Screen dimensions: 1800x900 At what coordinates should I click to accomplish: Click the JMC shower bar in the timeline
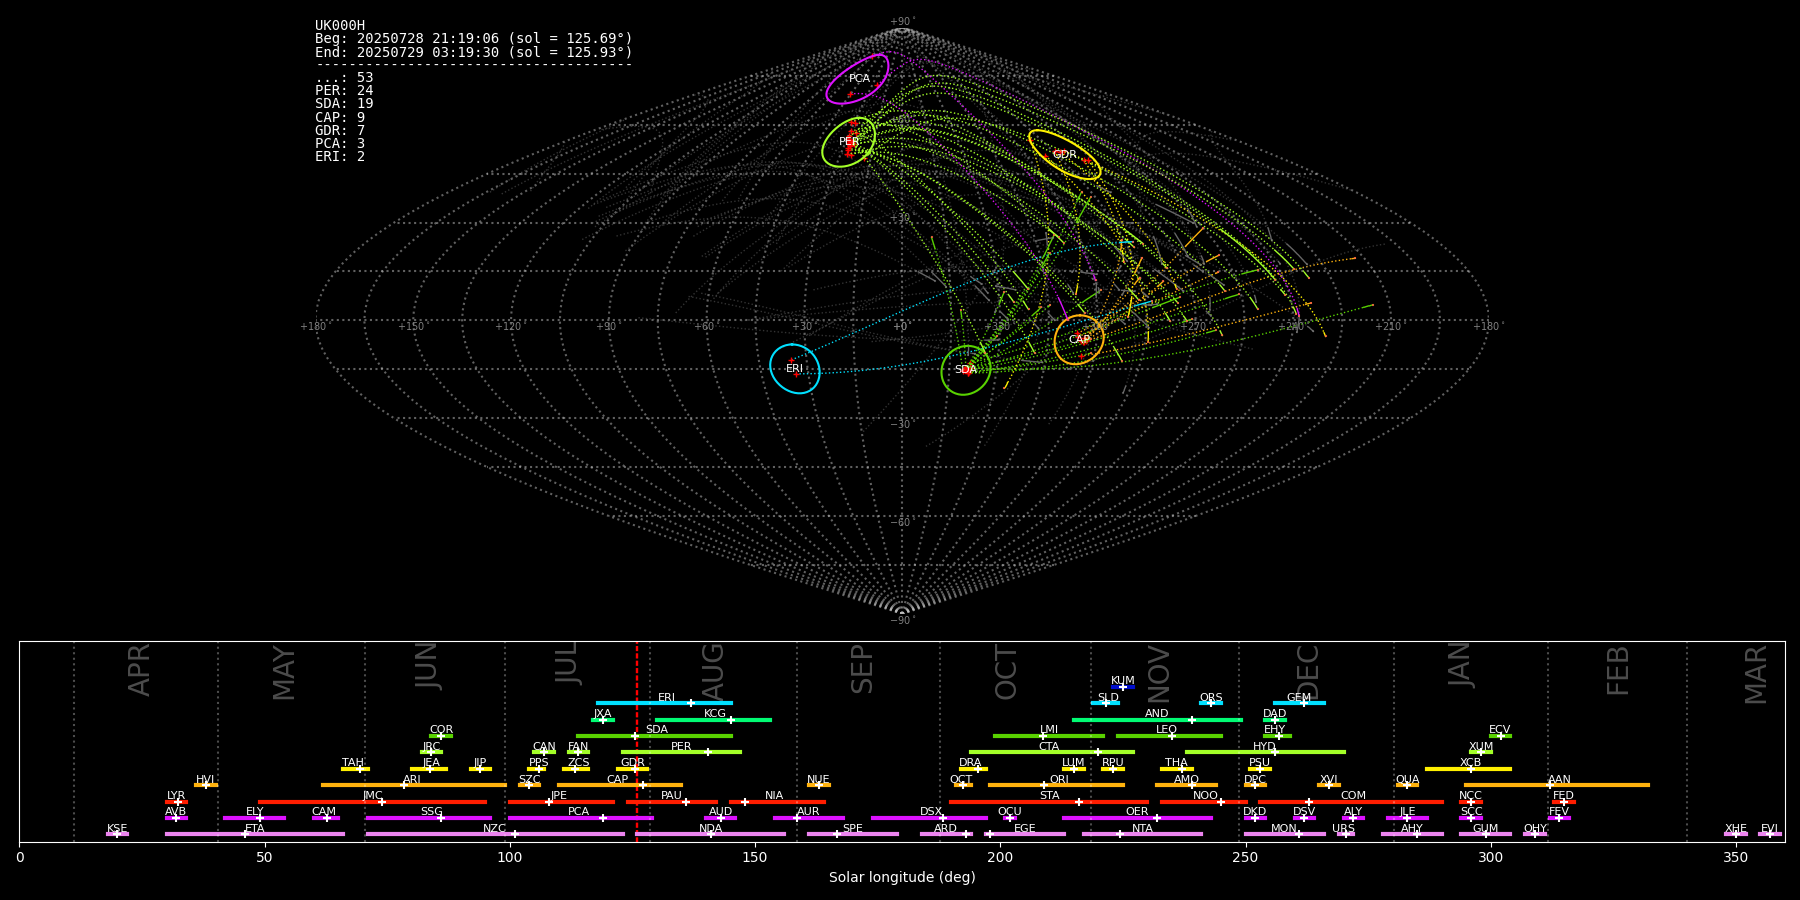(373, 801)
